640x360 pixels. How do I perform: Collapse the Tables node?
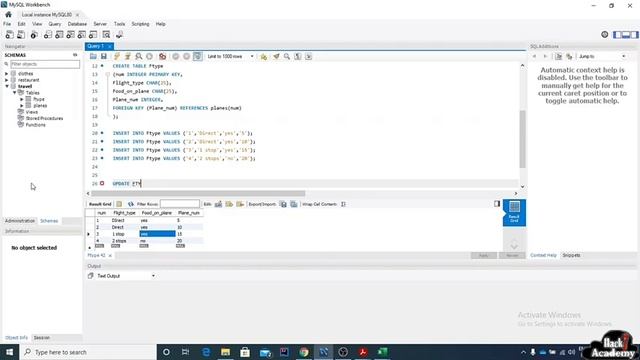(x=14, y=93)
